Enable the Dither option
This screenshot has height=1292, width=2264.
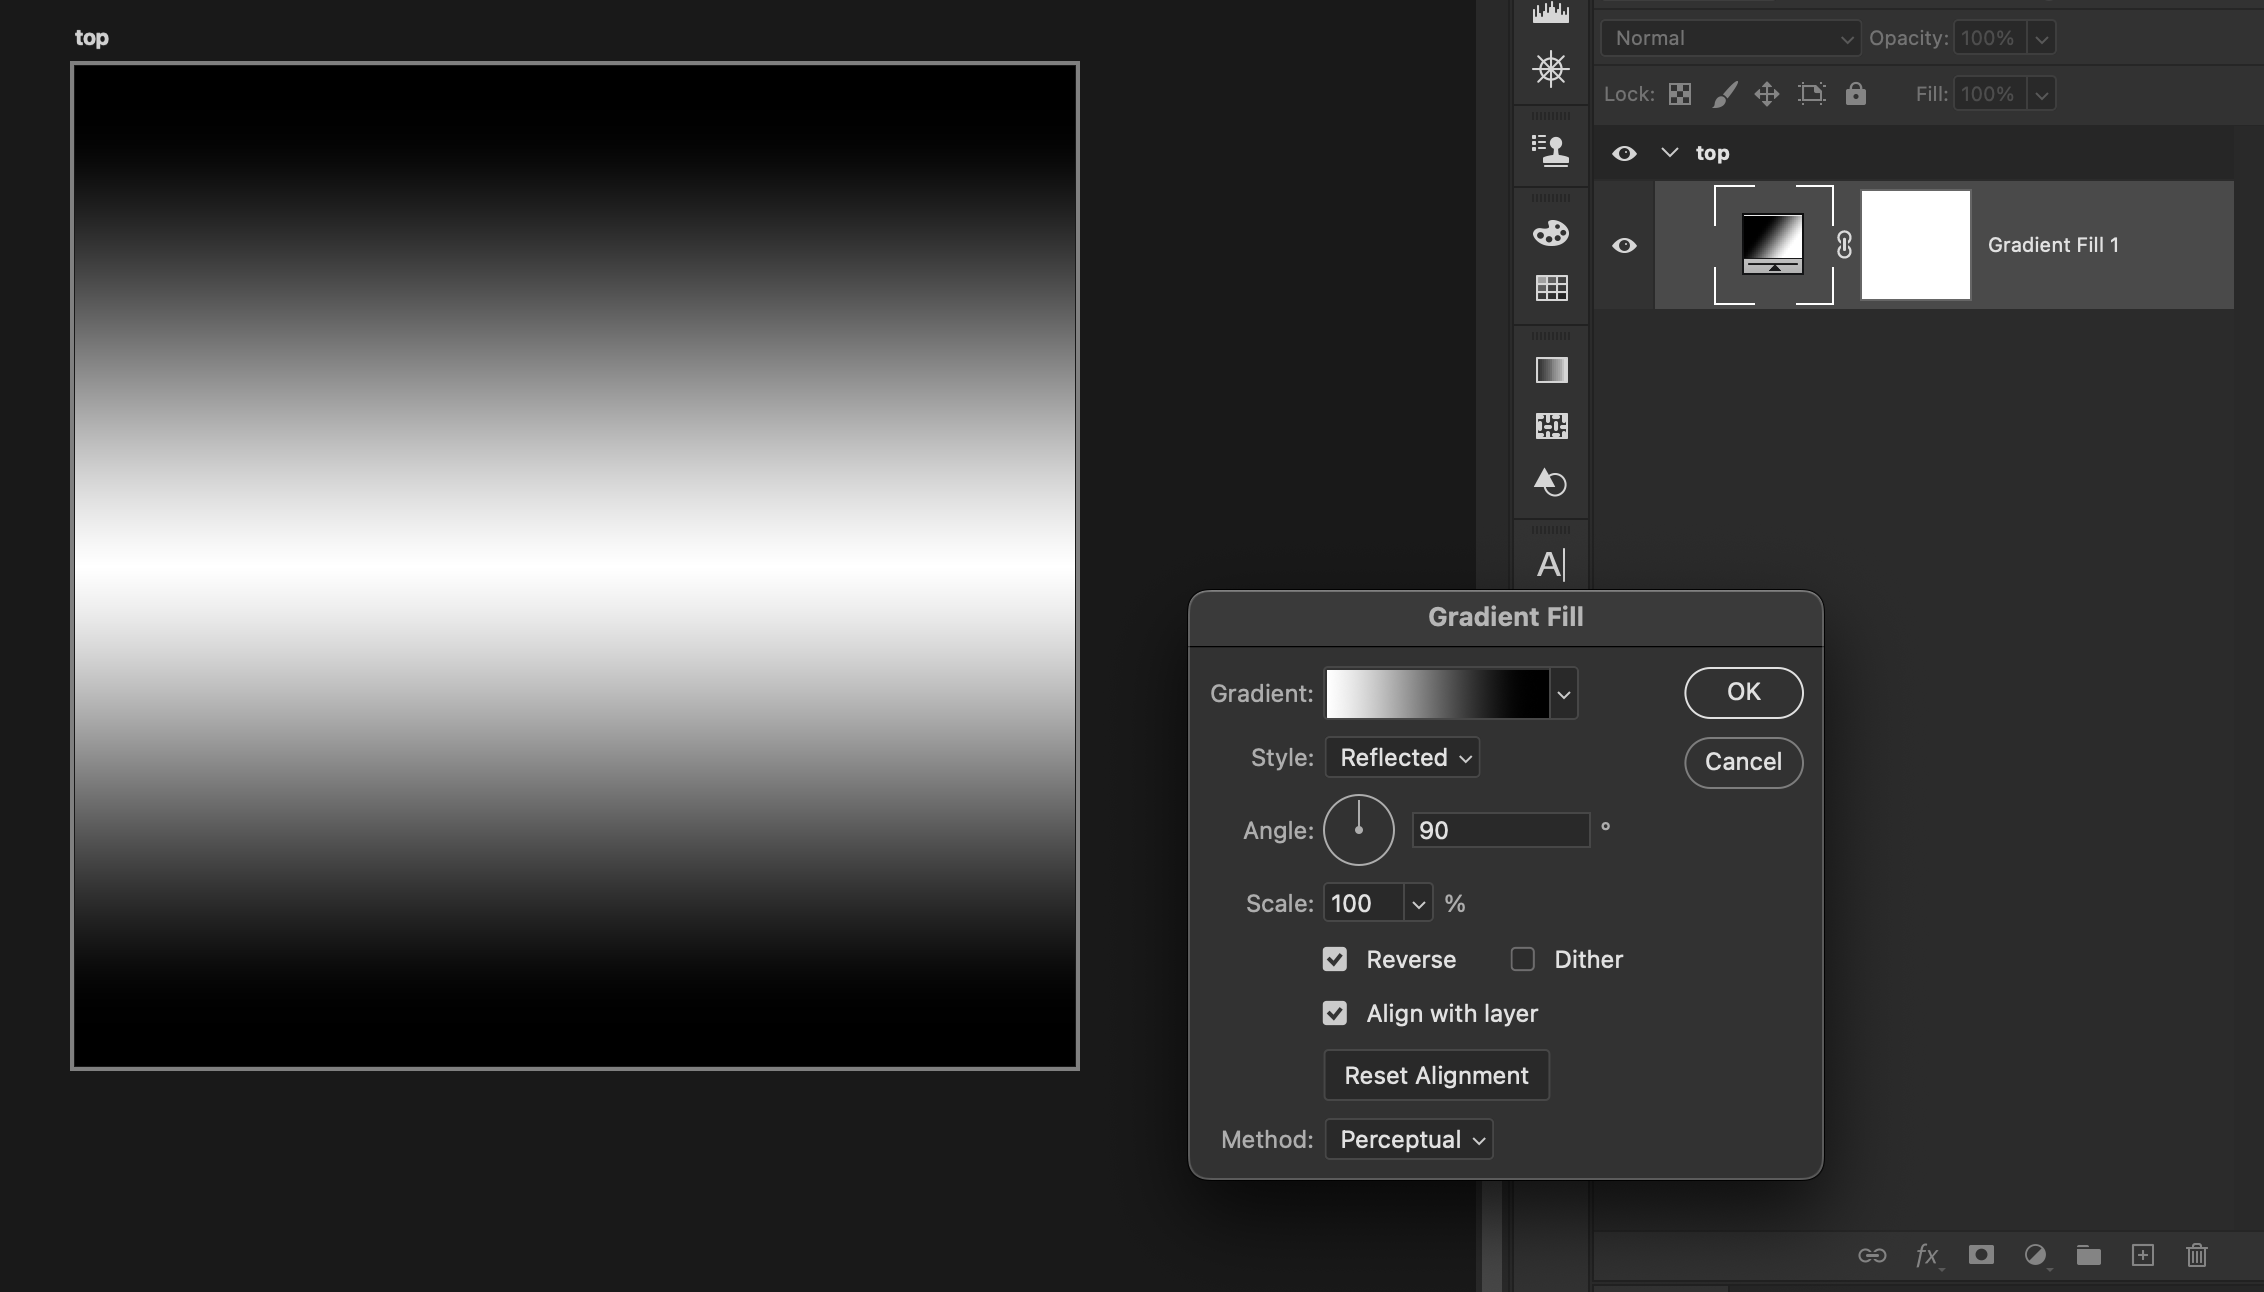point(1522,959)
